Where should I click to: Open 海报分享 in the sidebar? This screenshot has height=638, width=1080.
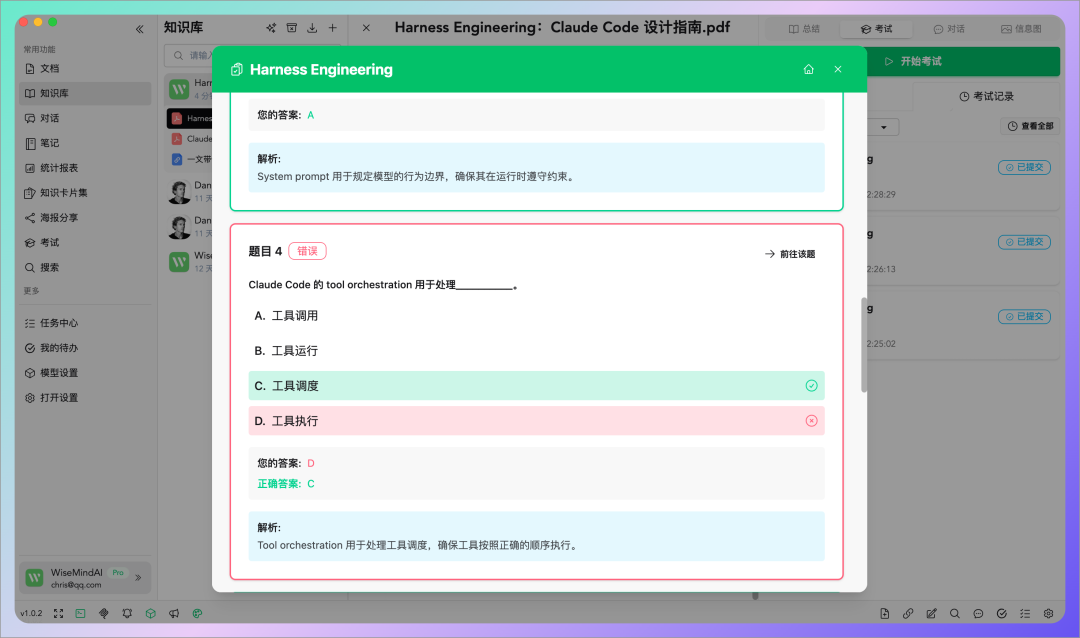[85, 217]
